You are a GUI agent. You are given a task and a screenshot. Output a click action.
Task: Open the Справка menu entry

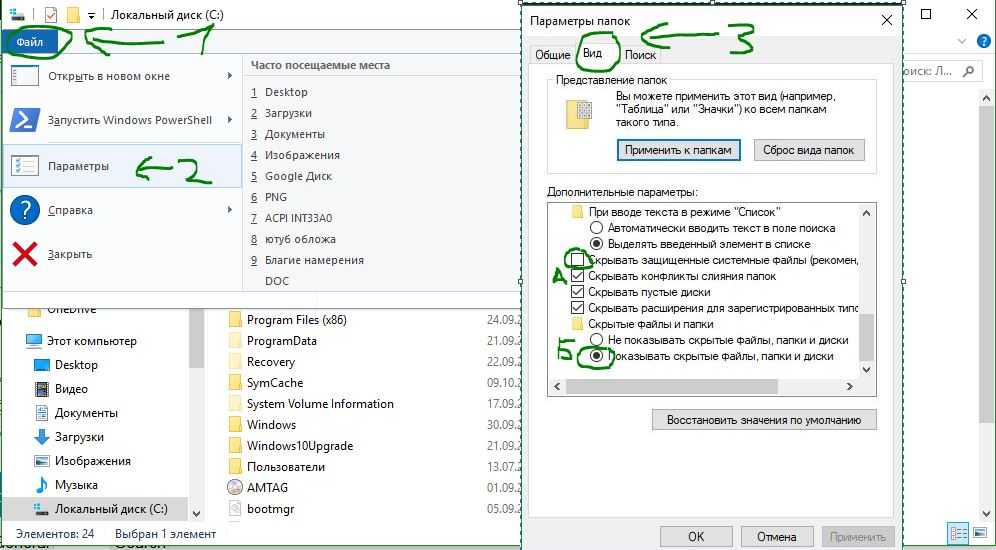[x=122, y=210]
